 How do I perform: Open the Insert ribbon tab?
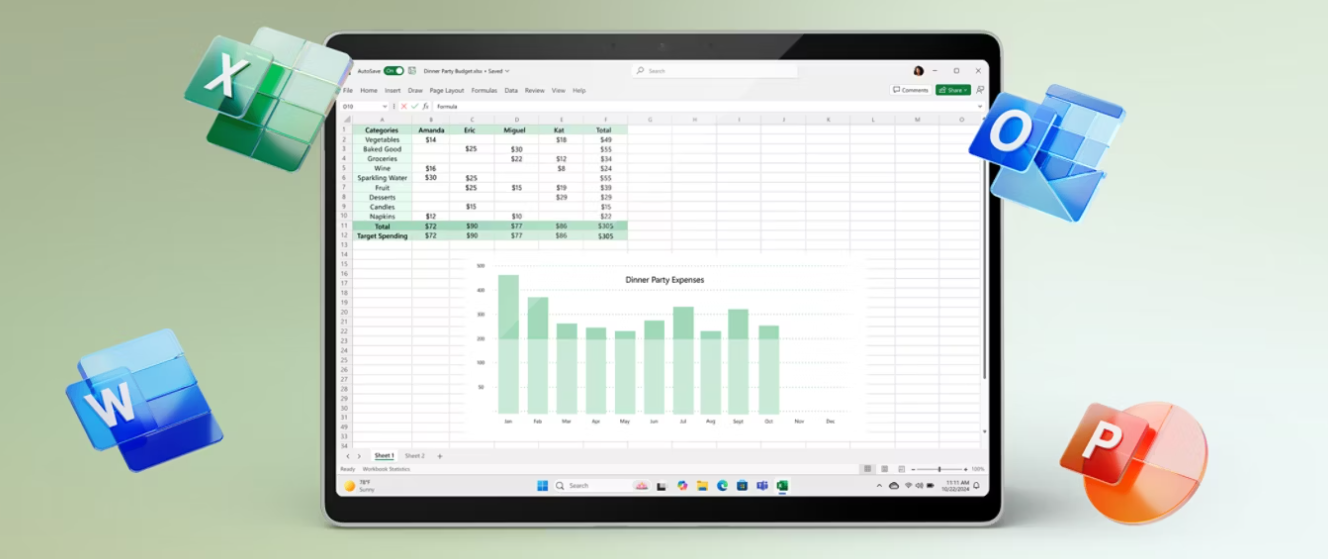pos(392,90)
